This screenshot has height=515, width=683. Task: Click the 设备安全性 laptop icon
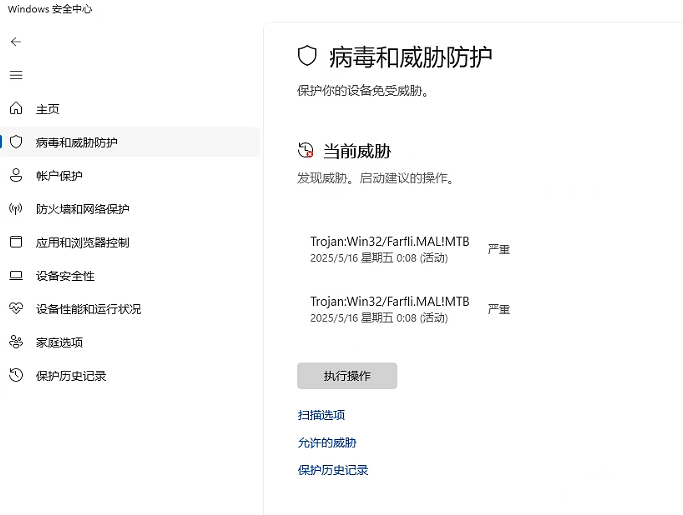click(16, 276)
